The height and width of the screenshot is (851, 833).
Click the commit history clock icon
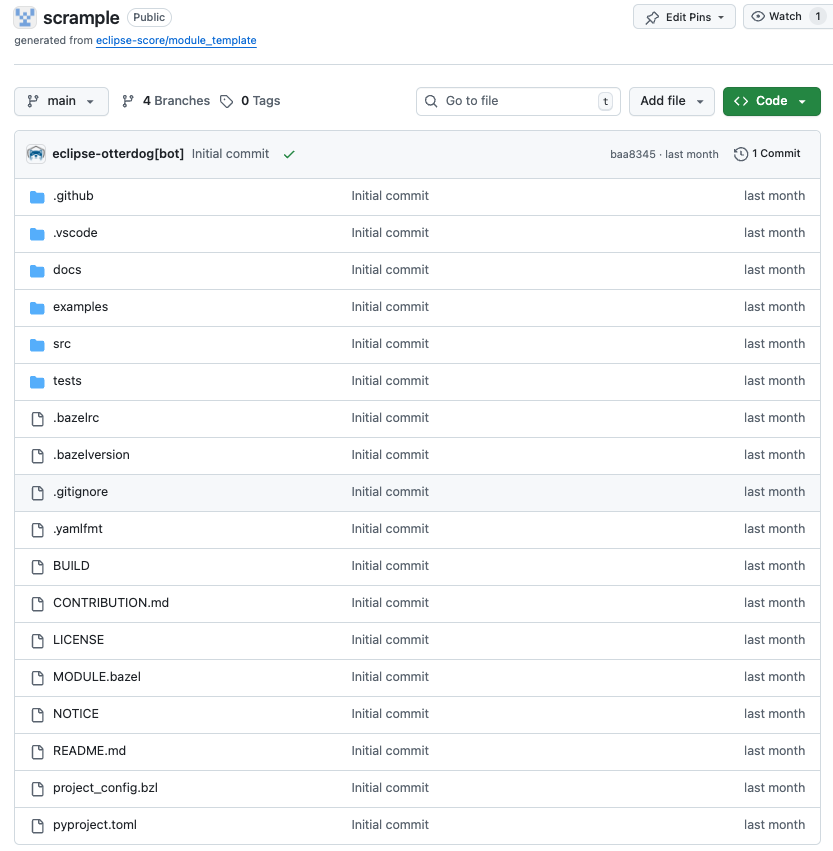(x=739, y=154)
